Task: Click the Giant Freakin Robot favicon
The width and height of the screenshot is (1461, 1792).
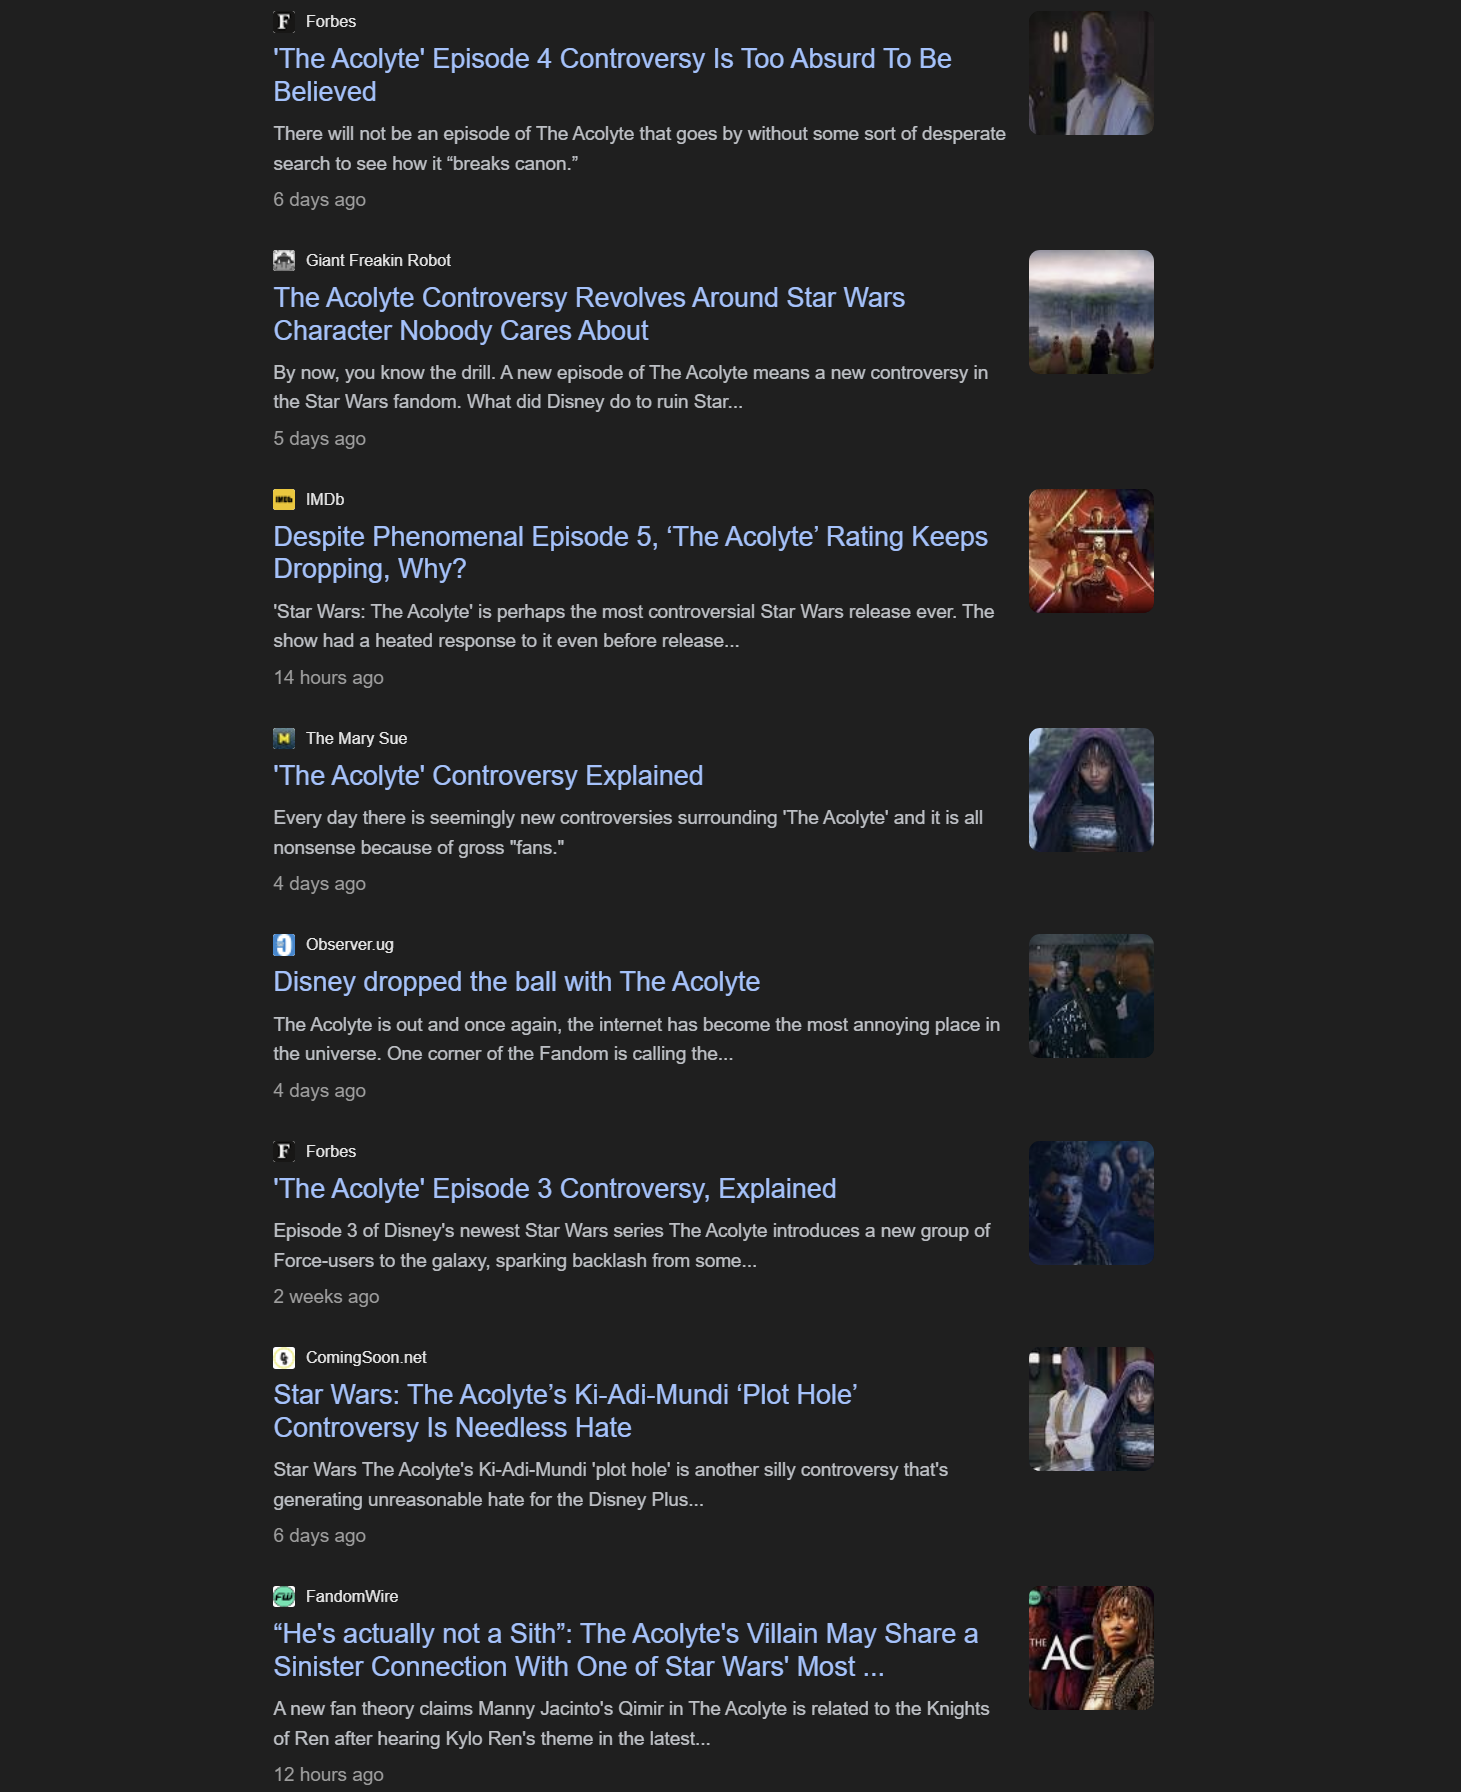Action: (x=284, y=261)
